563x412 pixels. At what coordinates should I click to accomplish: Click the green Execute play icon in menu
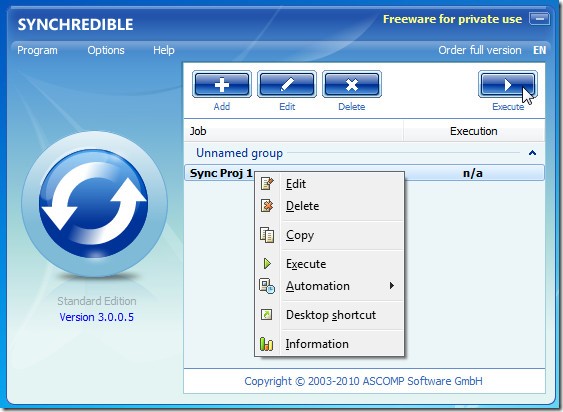(x=267, y=264)
